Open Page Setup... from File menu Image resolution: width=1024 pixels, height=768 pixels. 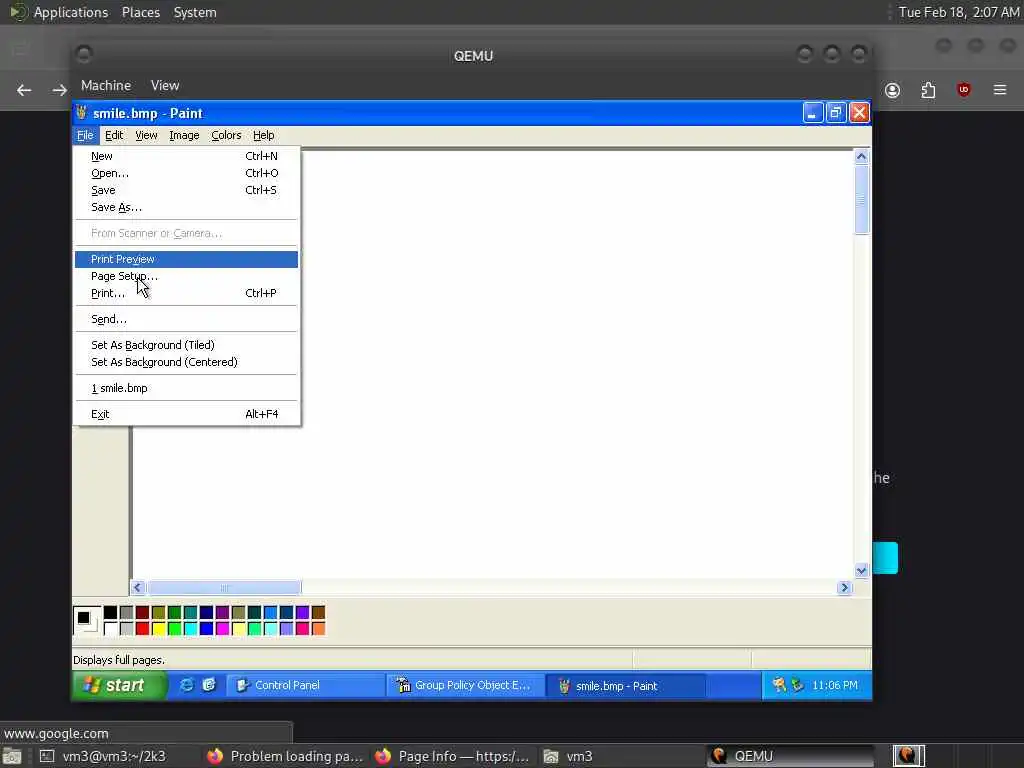coord(186,276)
